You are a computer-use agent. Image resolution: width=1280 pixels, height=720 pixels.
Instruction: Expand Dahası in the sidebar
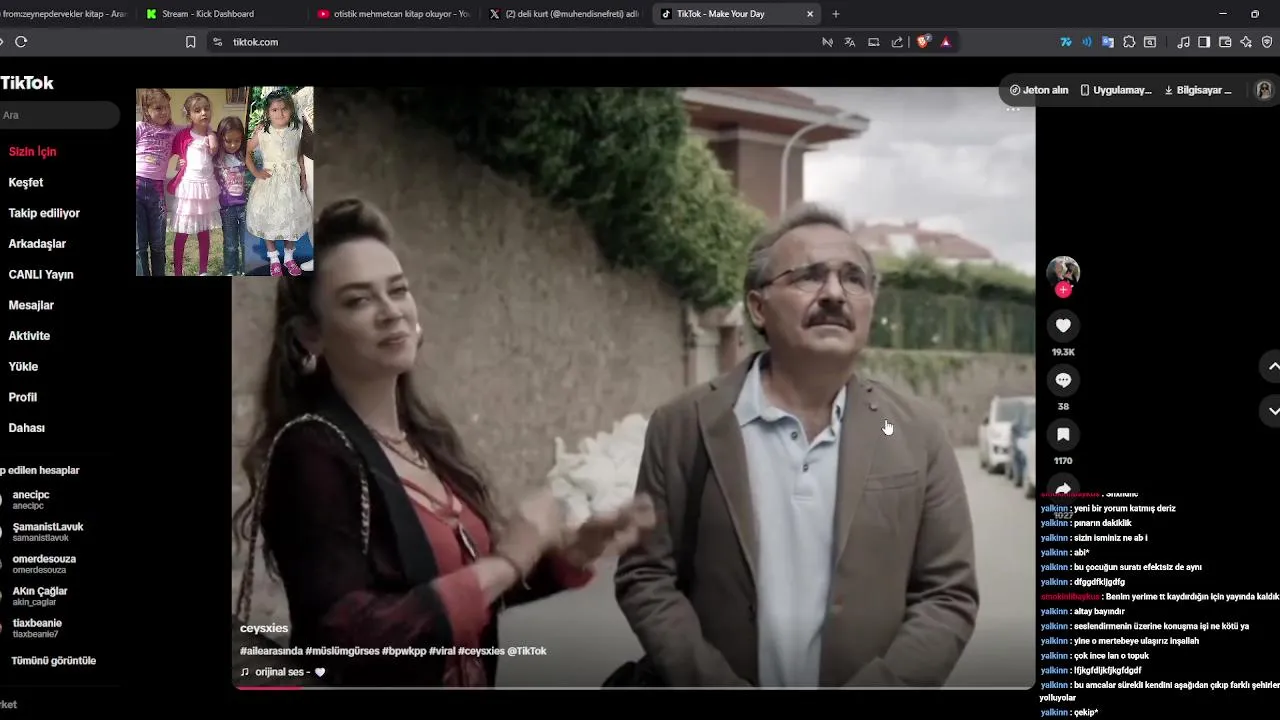click(x=27, y=428)
